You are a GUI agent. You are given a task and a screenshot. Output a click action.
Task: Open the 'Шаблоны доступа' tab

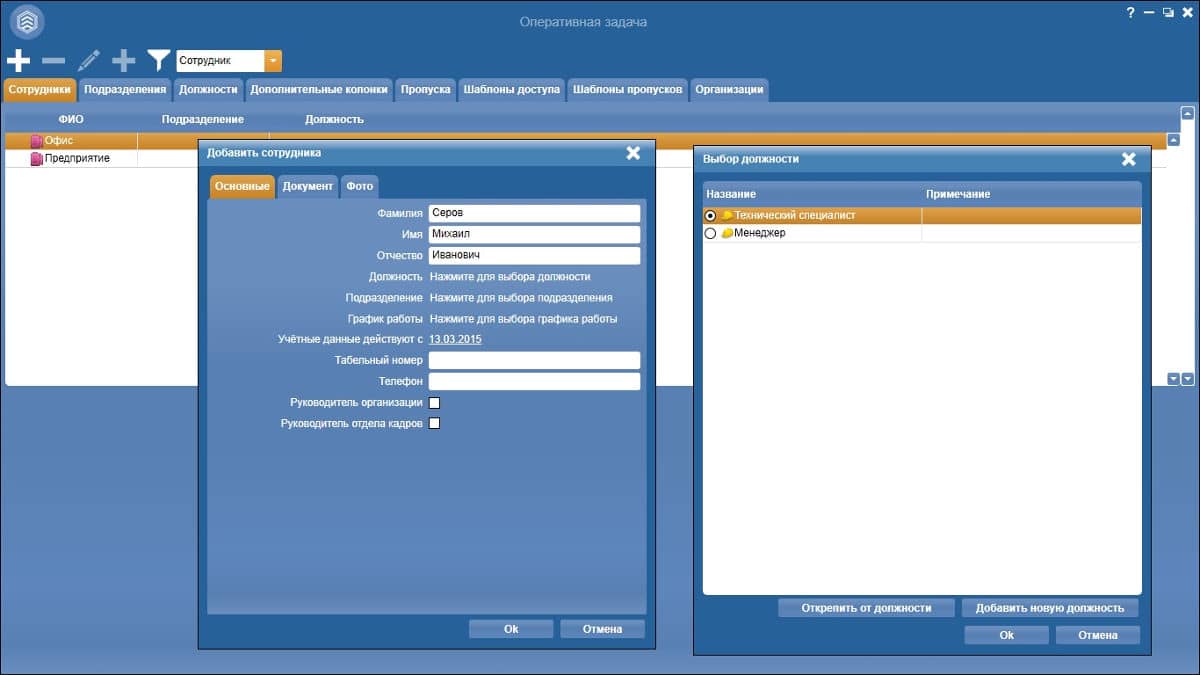tap(511, 89)
